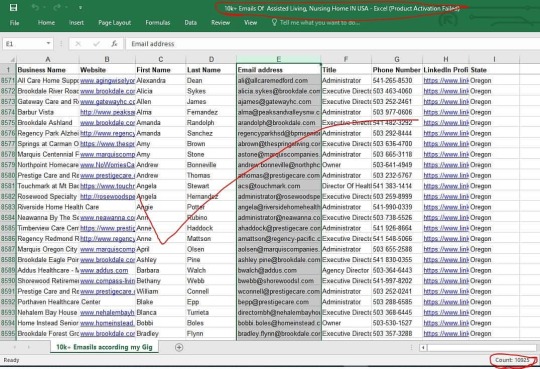
Task: Open the Customize Quick Access Toolbar arrow
Action: click(x=80, y=8)
